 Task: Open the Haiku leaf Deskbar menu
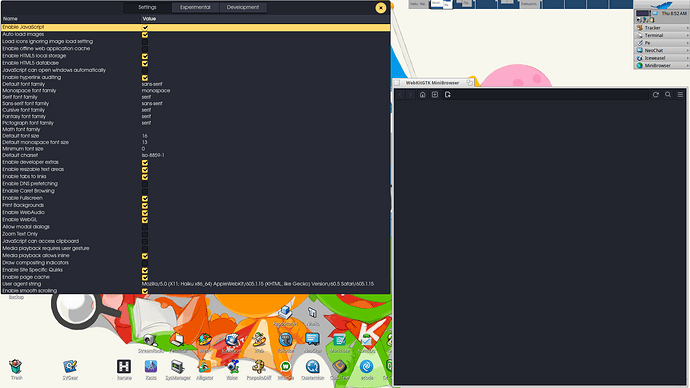tap(661, 5)
